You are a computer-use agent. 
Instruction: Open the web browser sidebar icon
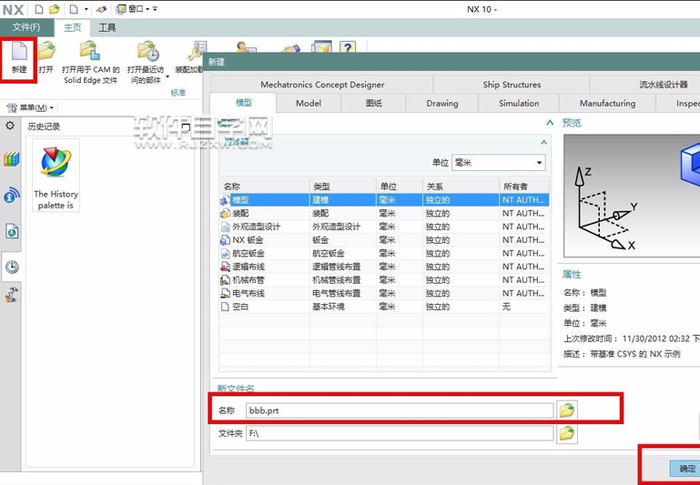click(12, 231)
